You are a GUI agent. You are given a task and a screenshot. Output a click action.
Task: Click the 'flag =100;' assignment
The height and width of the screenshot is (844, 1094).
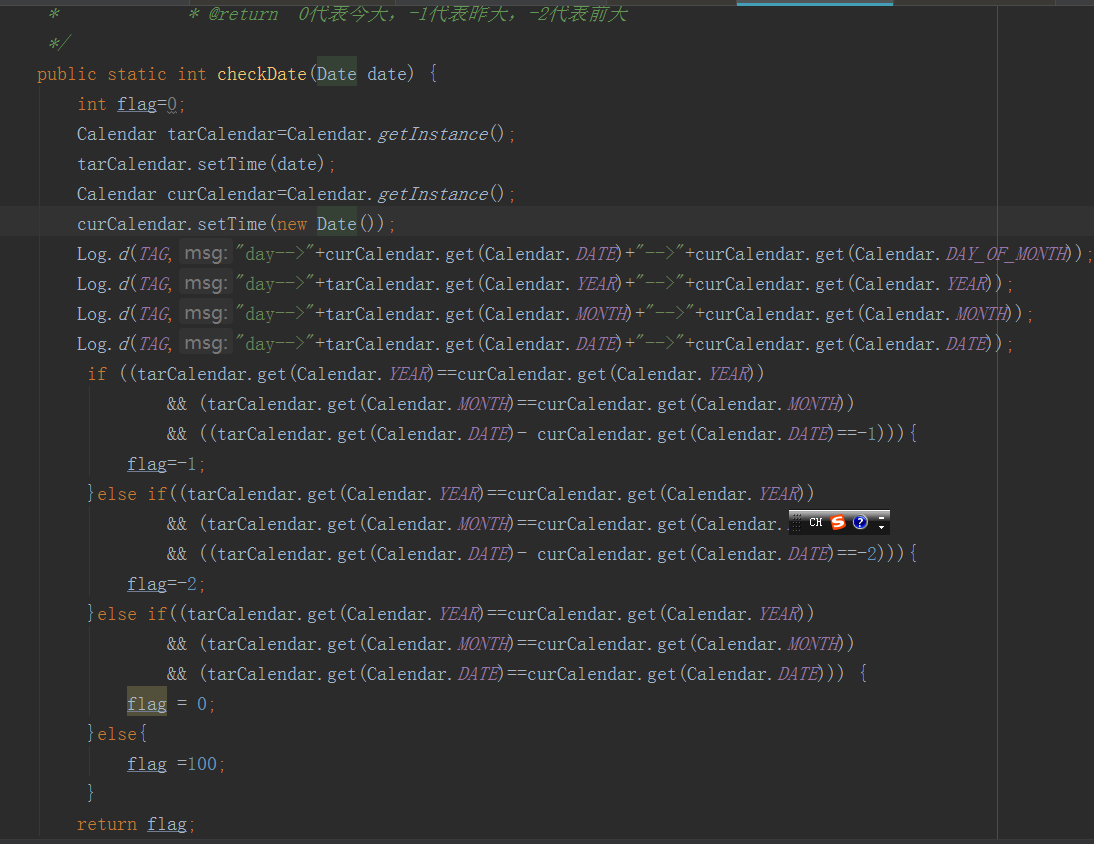(176, 764)
